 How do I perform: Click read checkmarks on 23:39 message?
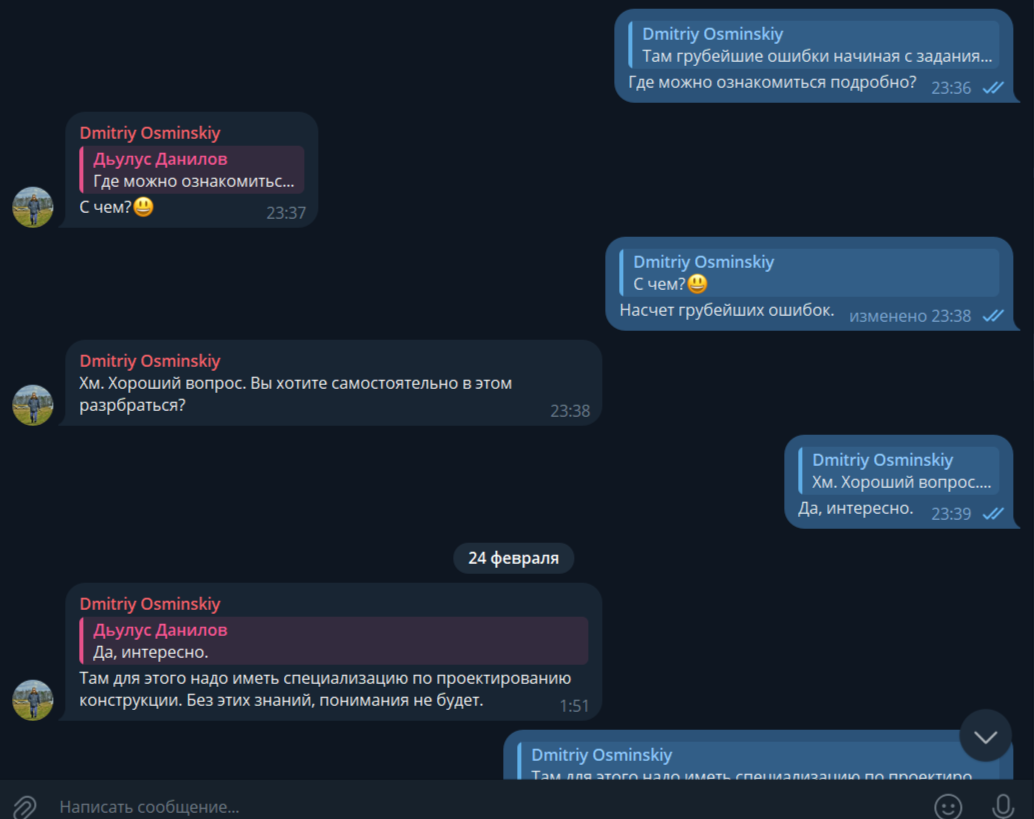tap(993, 514)
